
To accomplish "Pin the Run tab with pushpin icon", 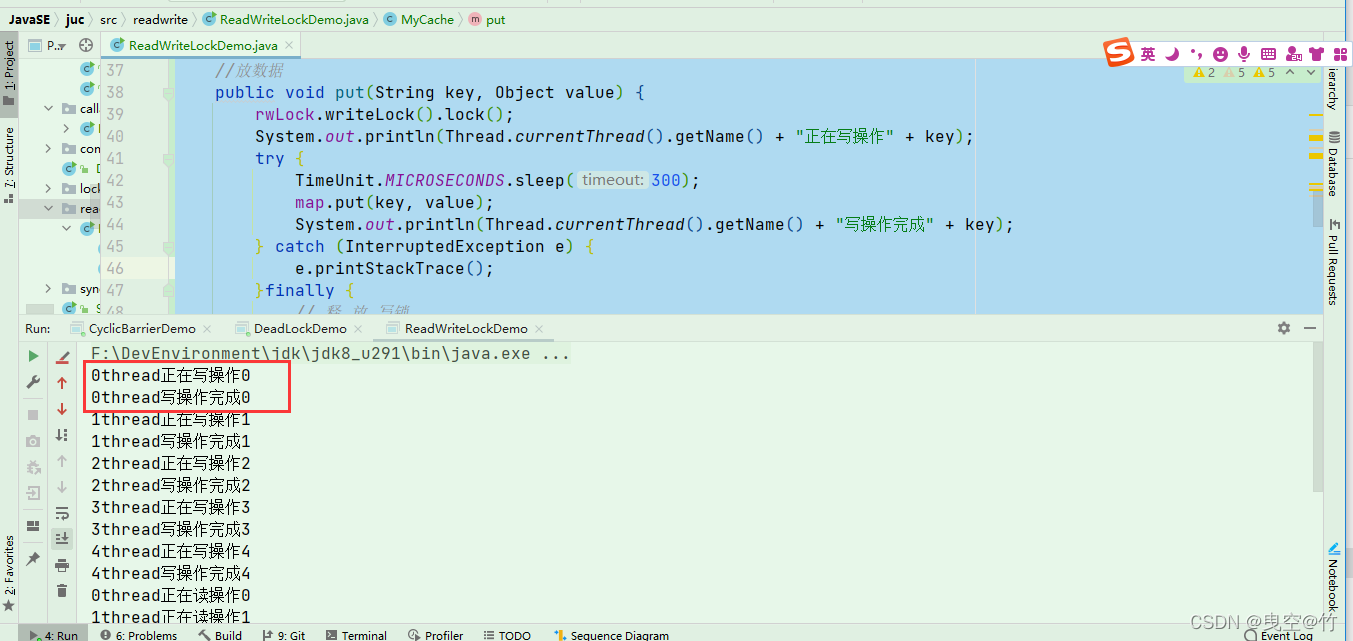I will pyautogui.click(x=33, y=559).
